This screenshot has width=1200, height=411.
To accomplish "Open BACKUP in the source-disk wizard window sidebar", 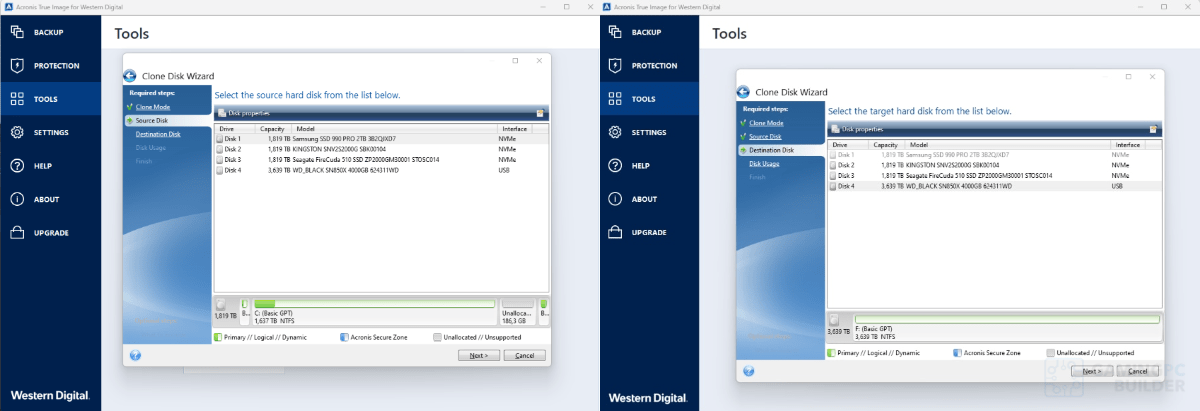I will coord(50,32).
